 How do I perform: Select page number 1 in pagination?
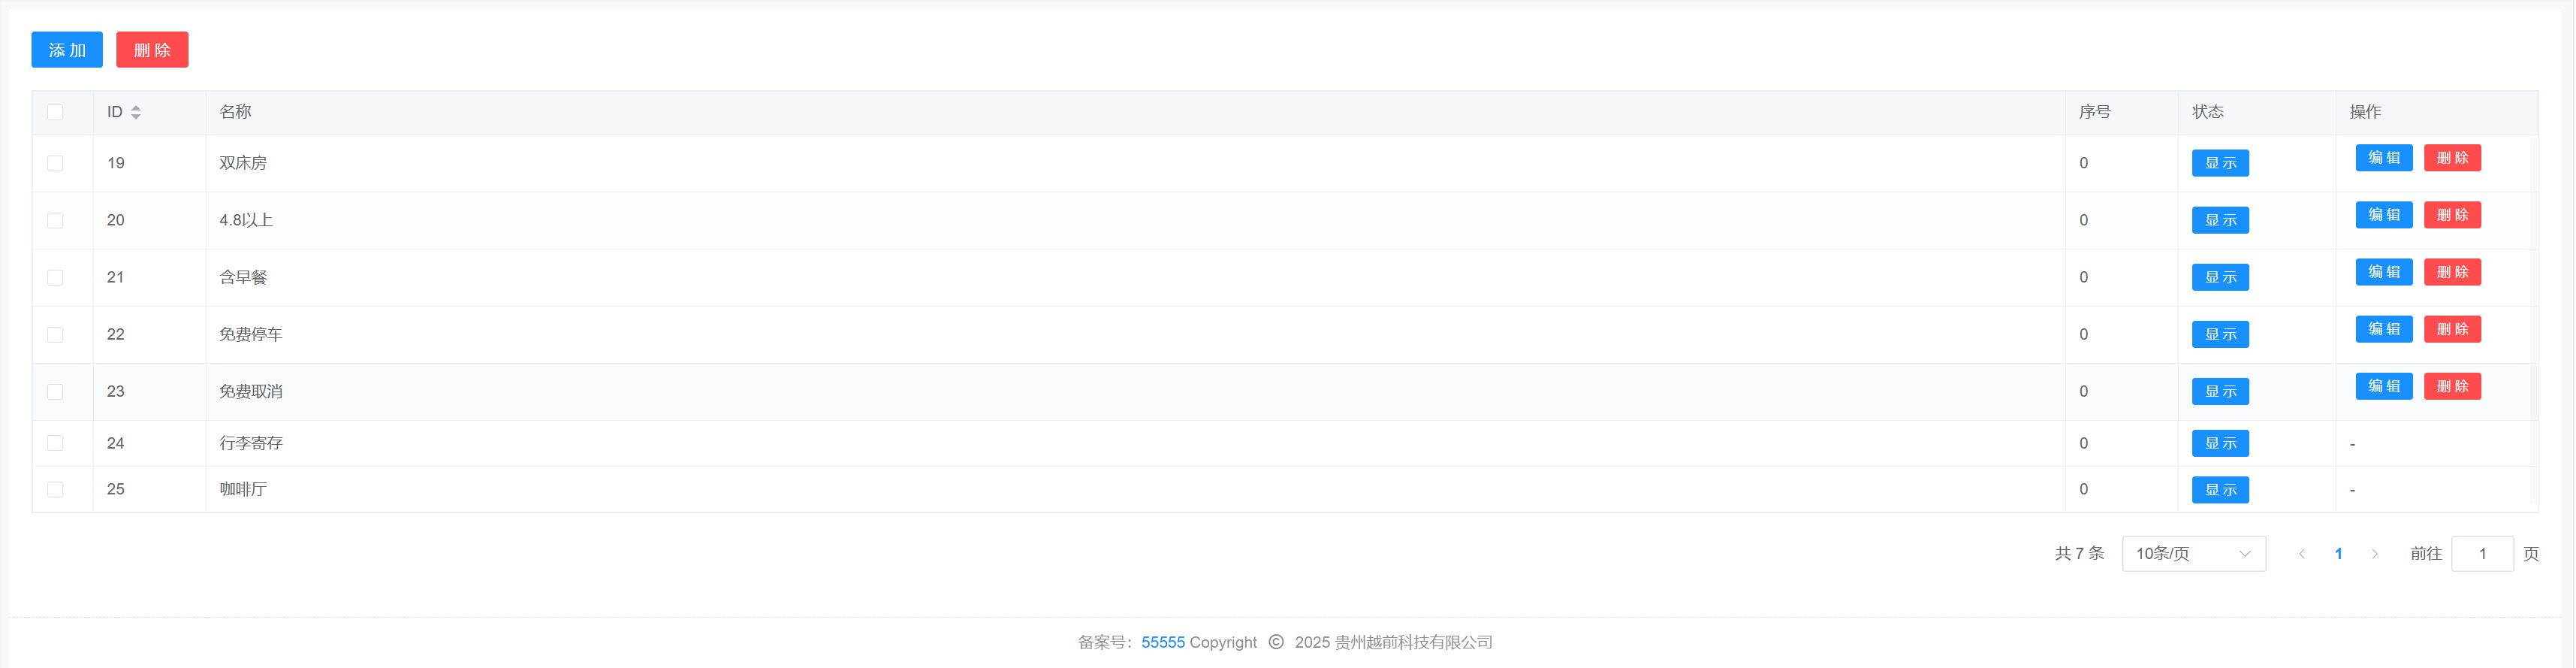pos(2338,554)
